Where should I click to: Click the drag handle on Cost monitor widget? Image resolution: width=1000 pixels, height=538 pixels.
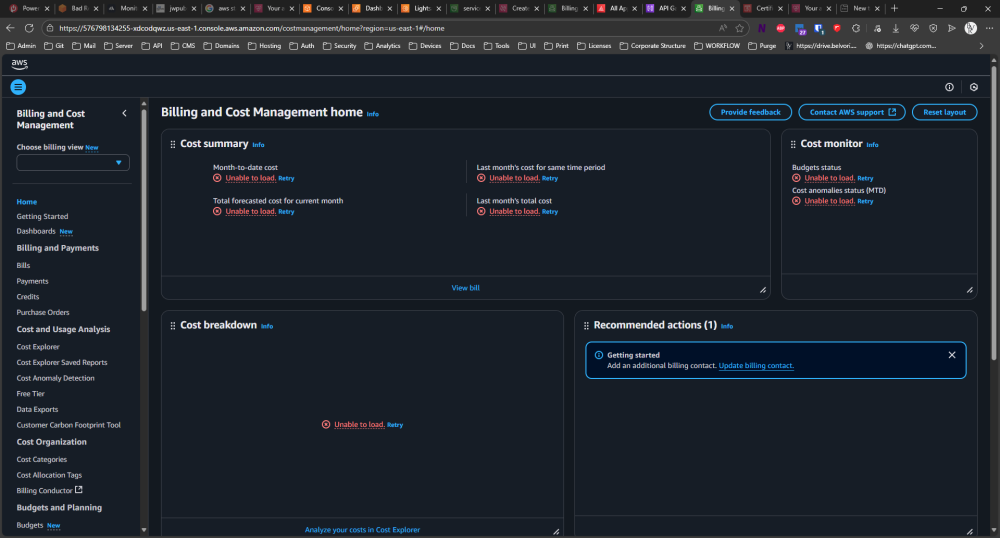[x=793, y=145]
